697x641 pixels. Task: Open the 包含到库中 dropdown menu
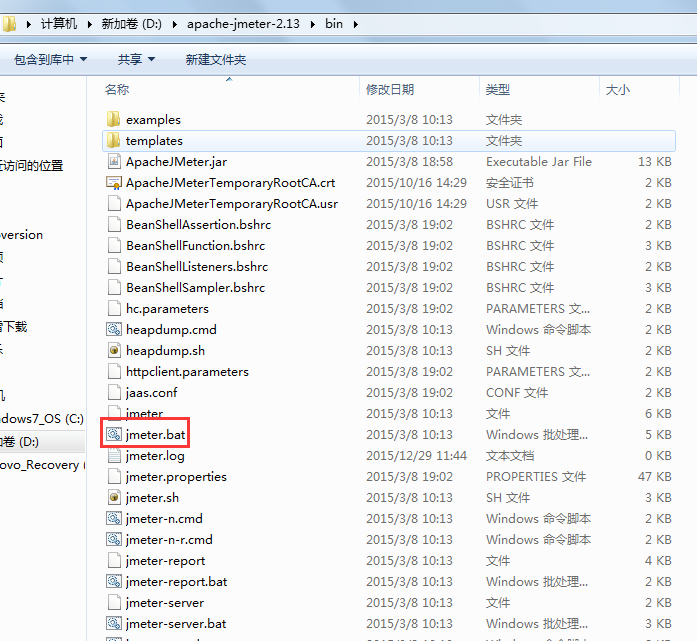point(49,60)
